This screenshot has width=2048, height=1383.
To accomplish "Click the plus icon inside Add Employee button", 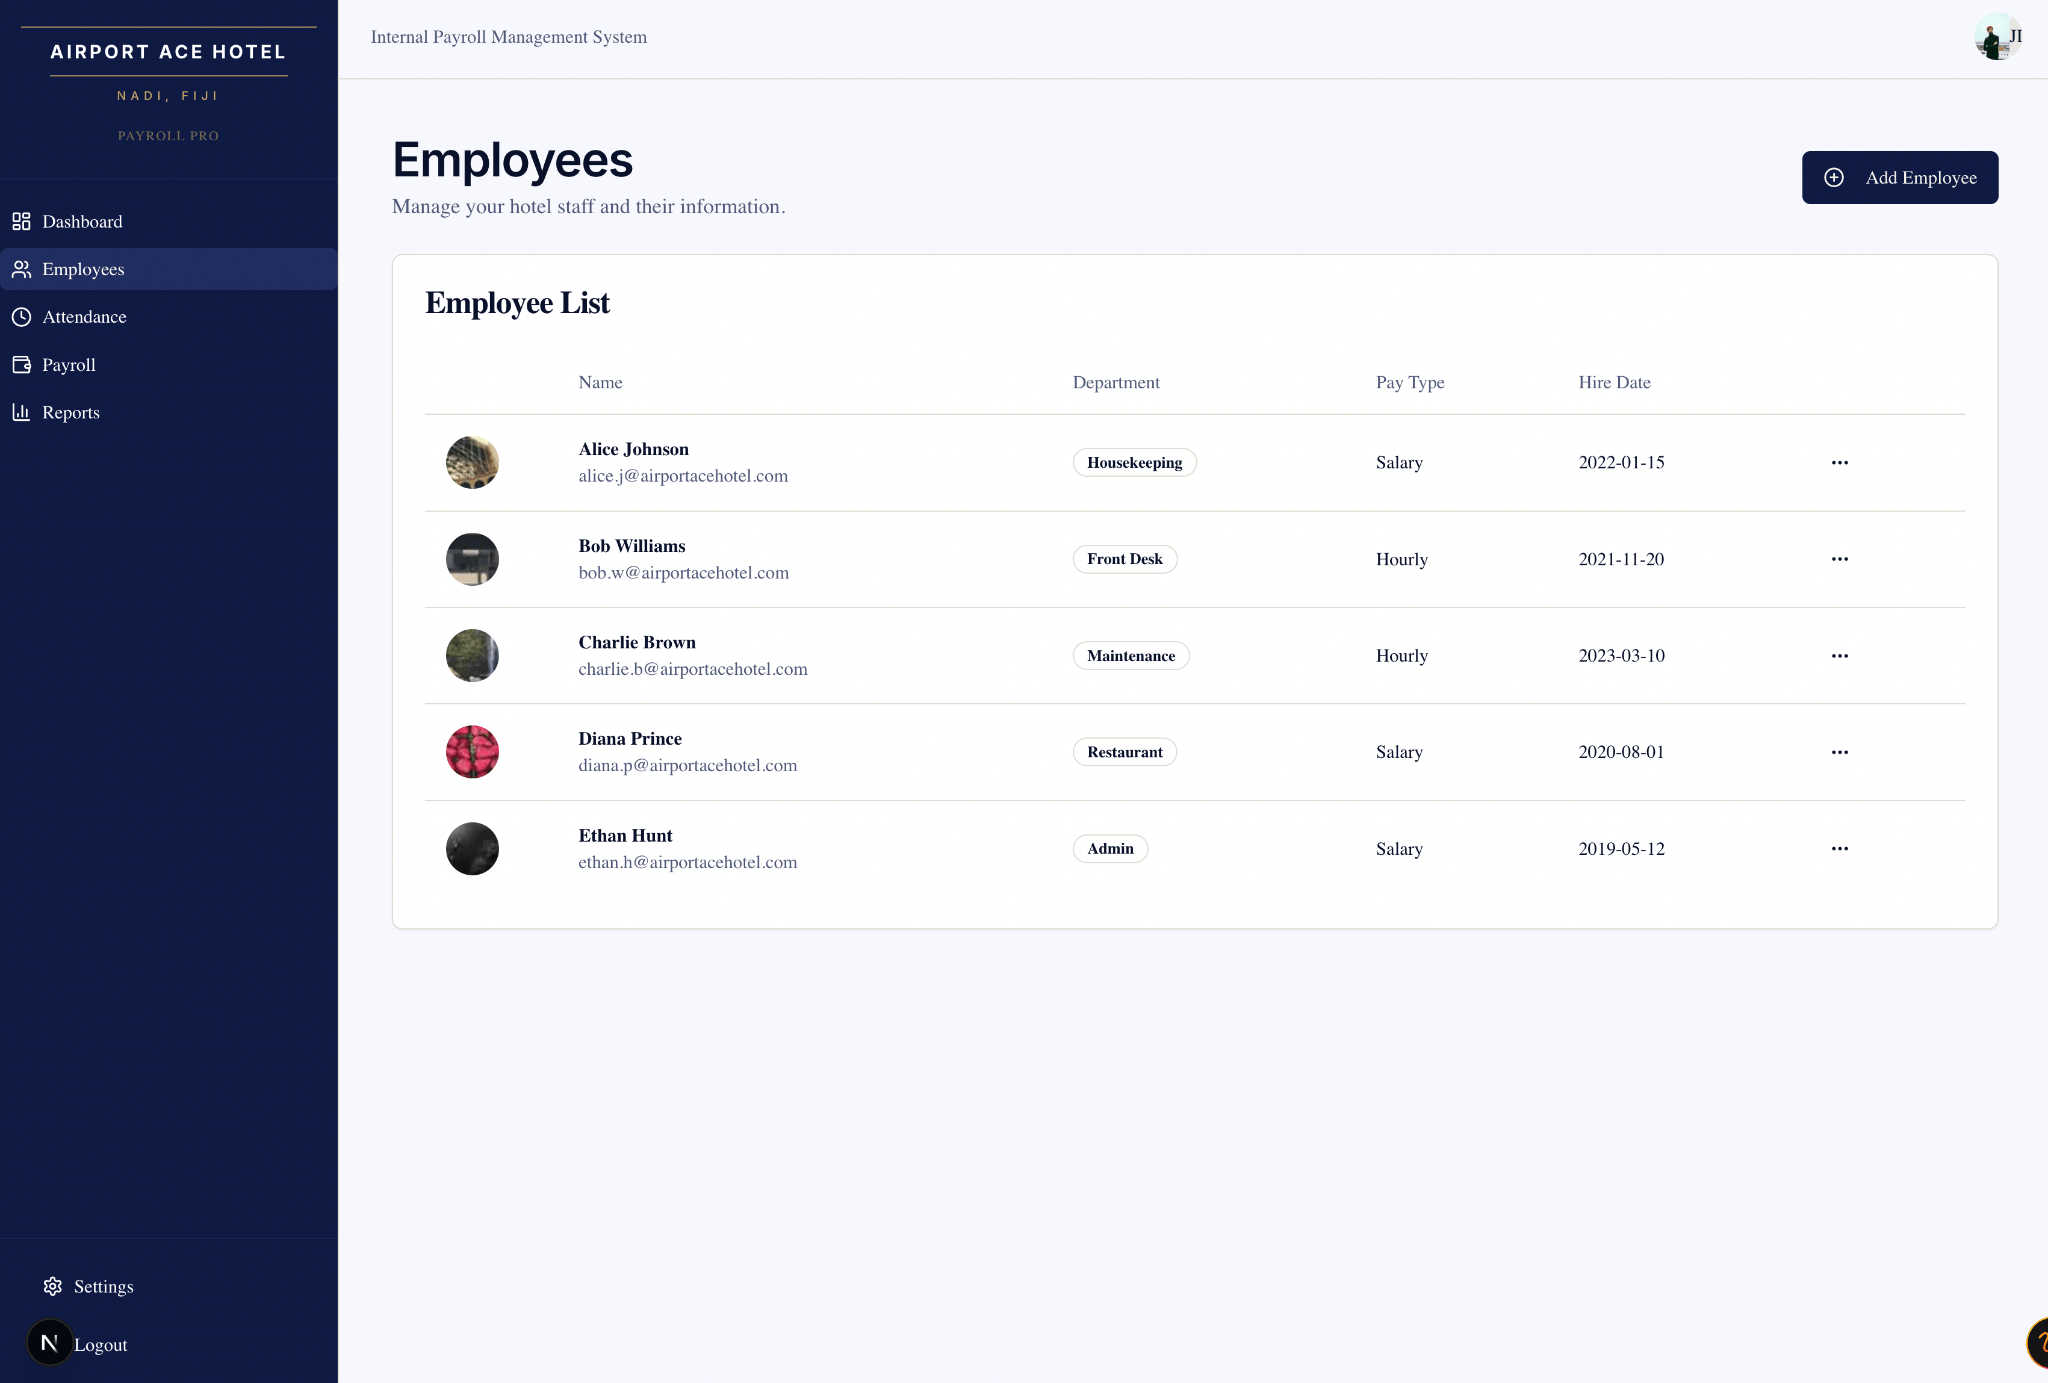I will (1833, 177).
